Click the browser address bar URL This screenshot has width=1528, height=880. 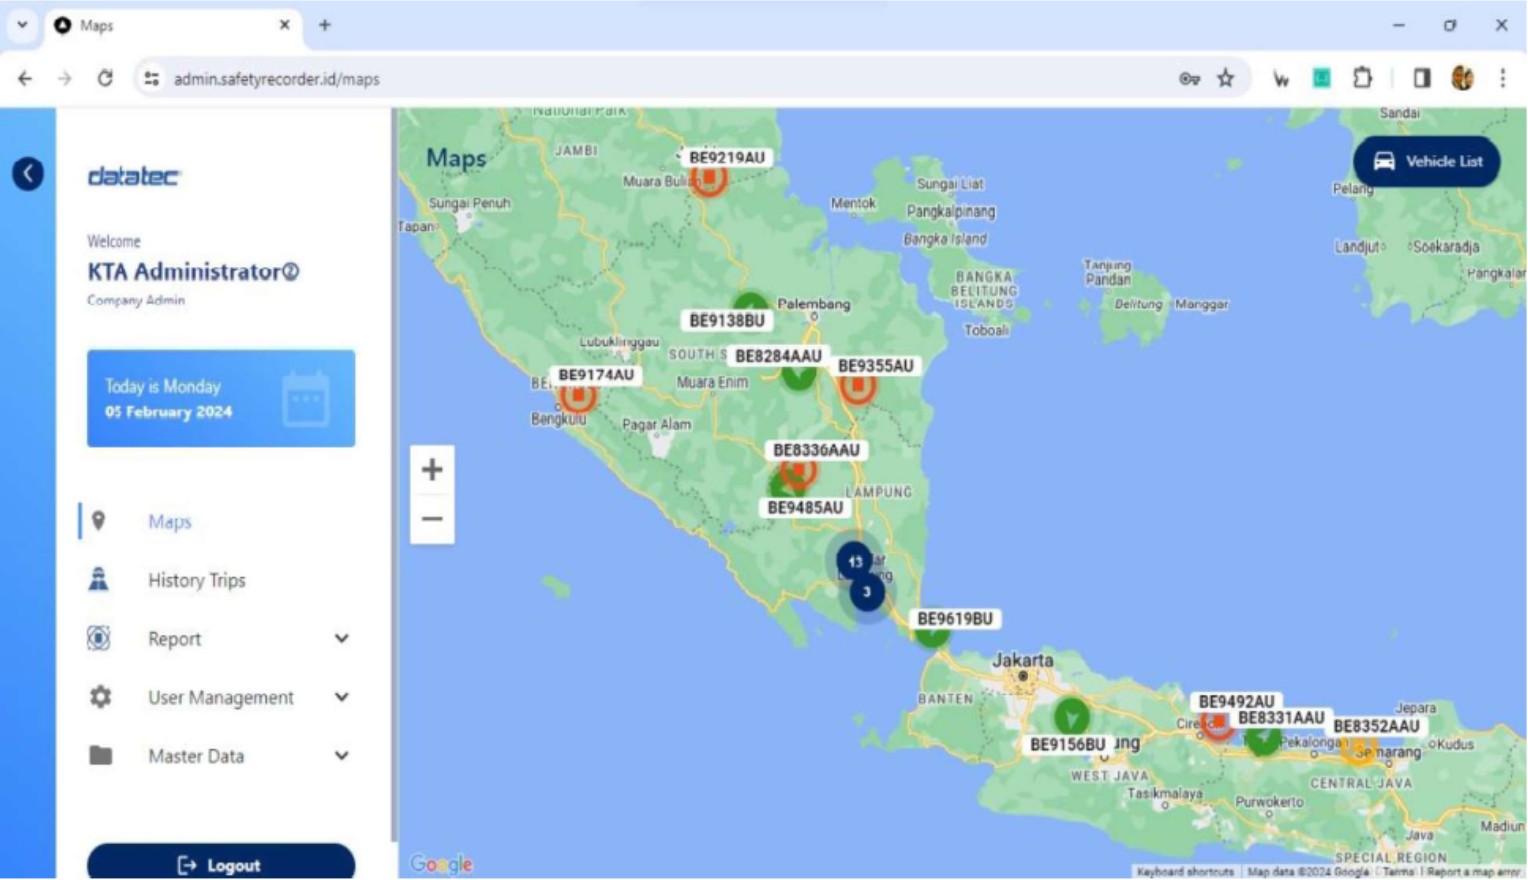276,79
